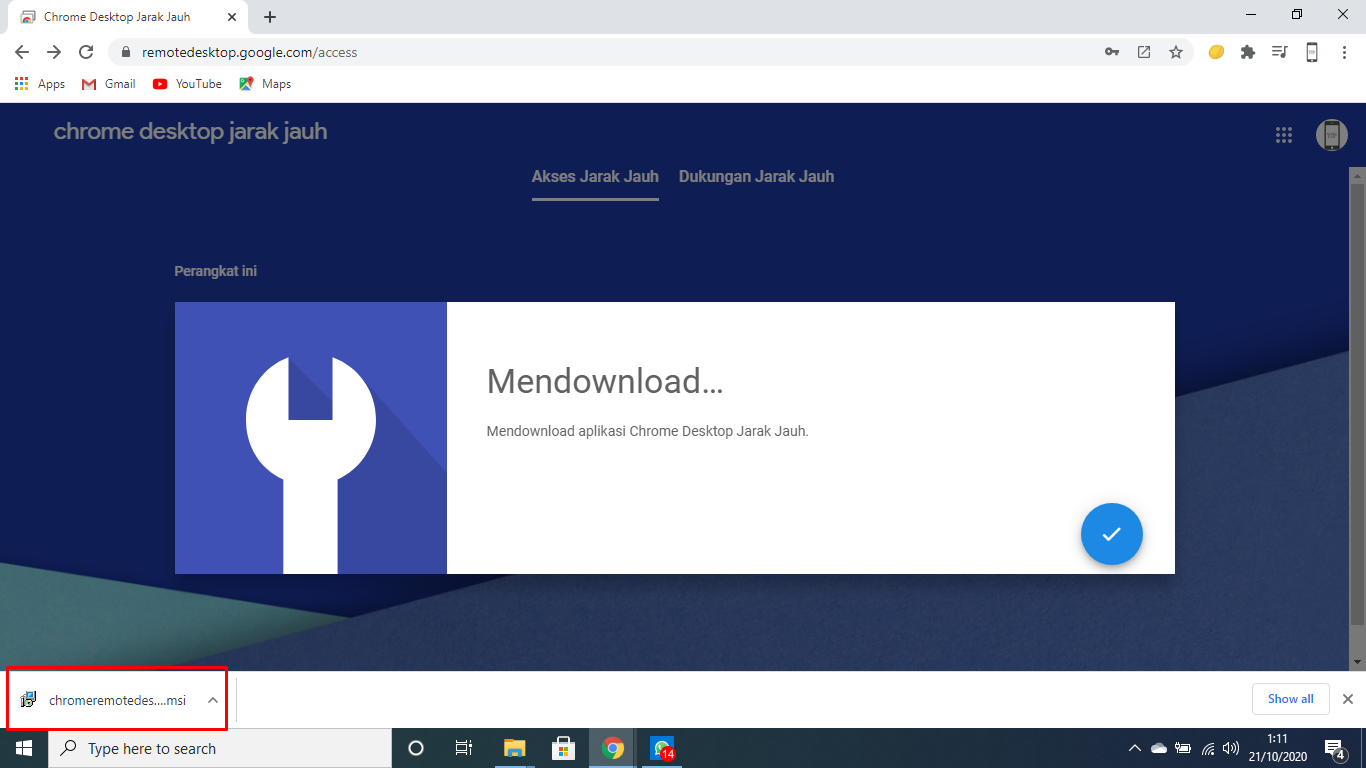1366x768 pixels.
Task: Open the Wi-Fi network tray icon
Action: tap(1208, 748)
